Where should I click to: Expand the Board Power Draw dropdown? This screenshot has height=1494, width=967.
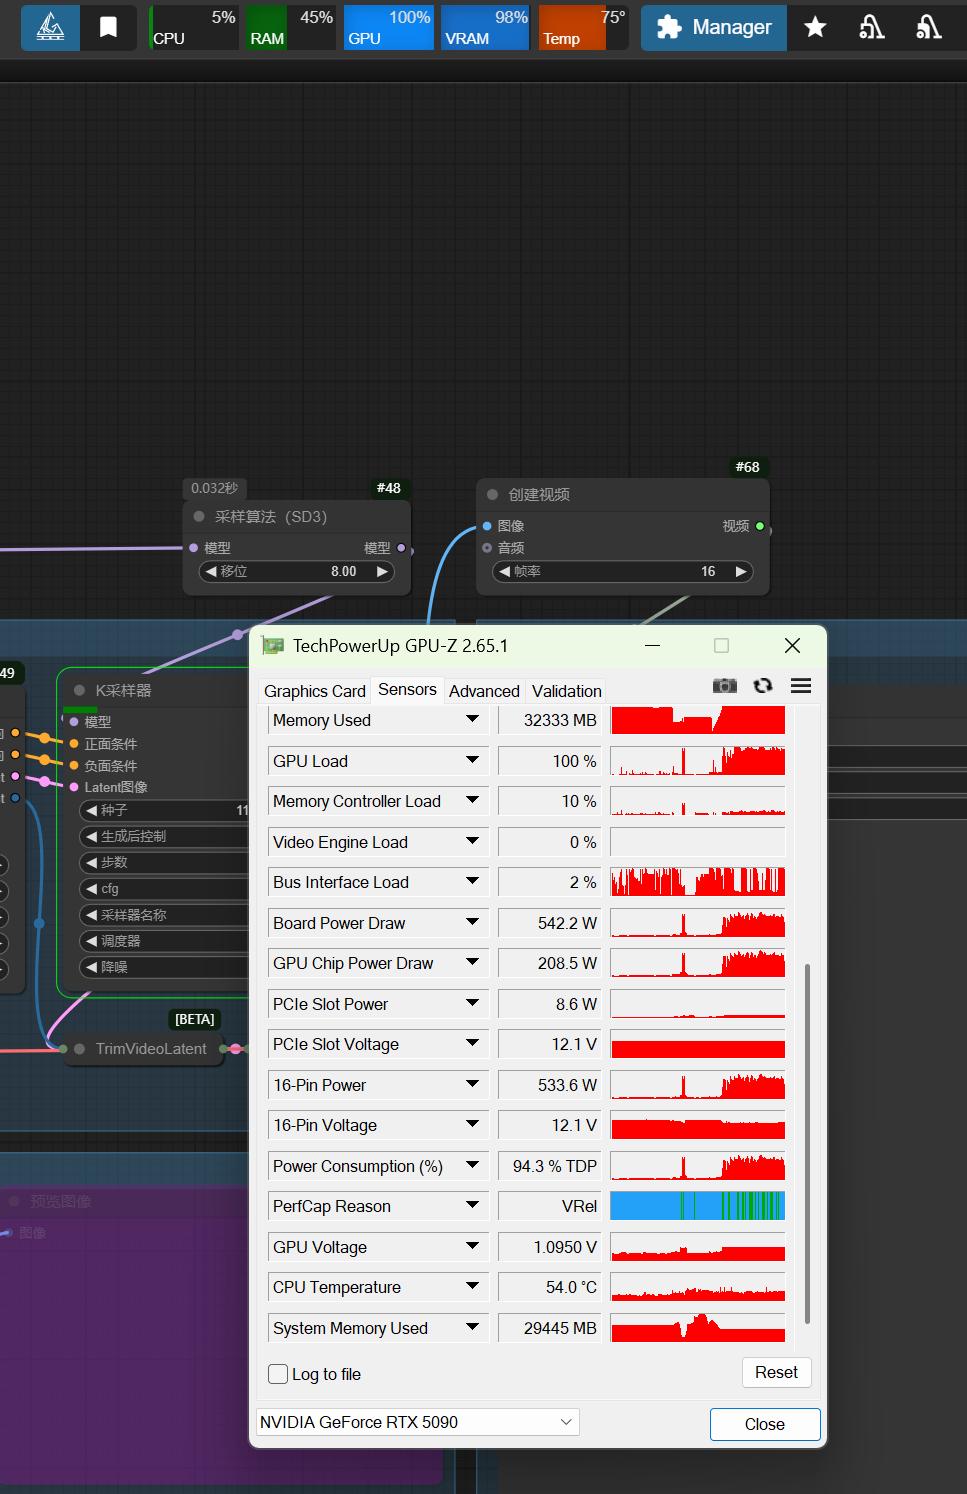click(472, 922)
